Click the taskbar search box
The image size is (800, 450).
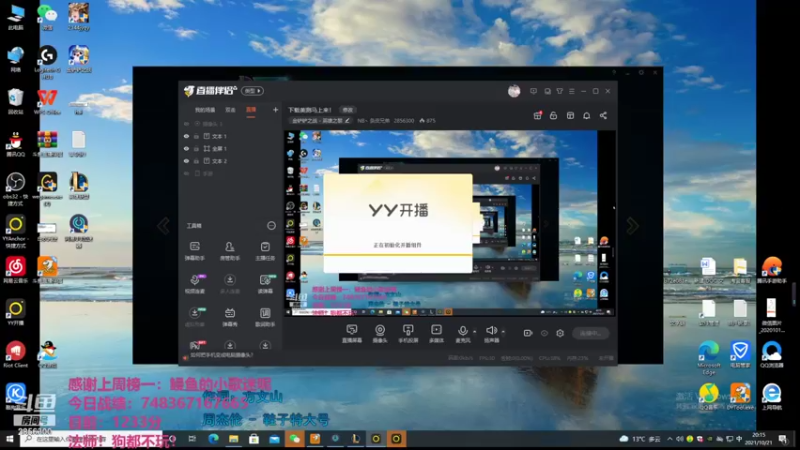click(92, 439)
